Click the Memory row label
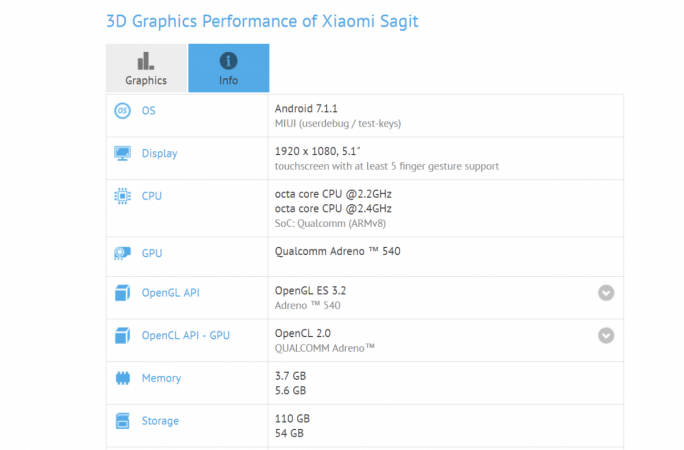This screenshot has width=684, height=450. [x=161, y=379]
